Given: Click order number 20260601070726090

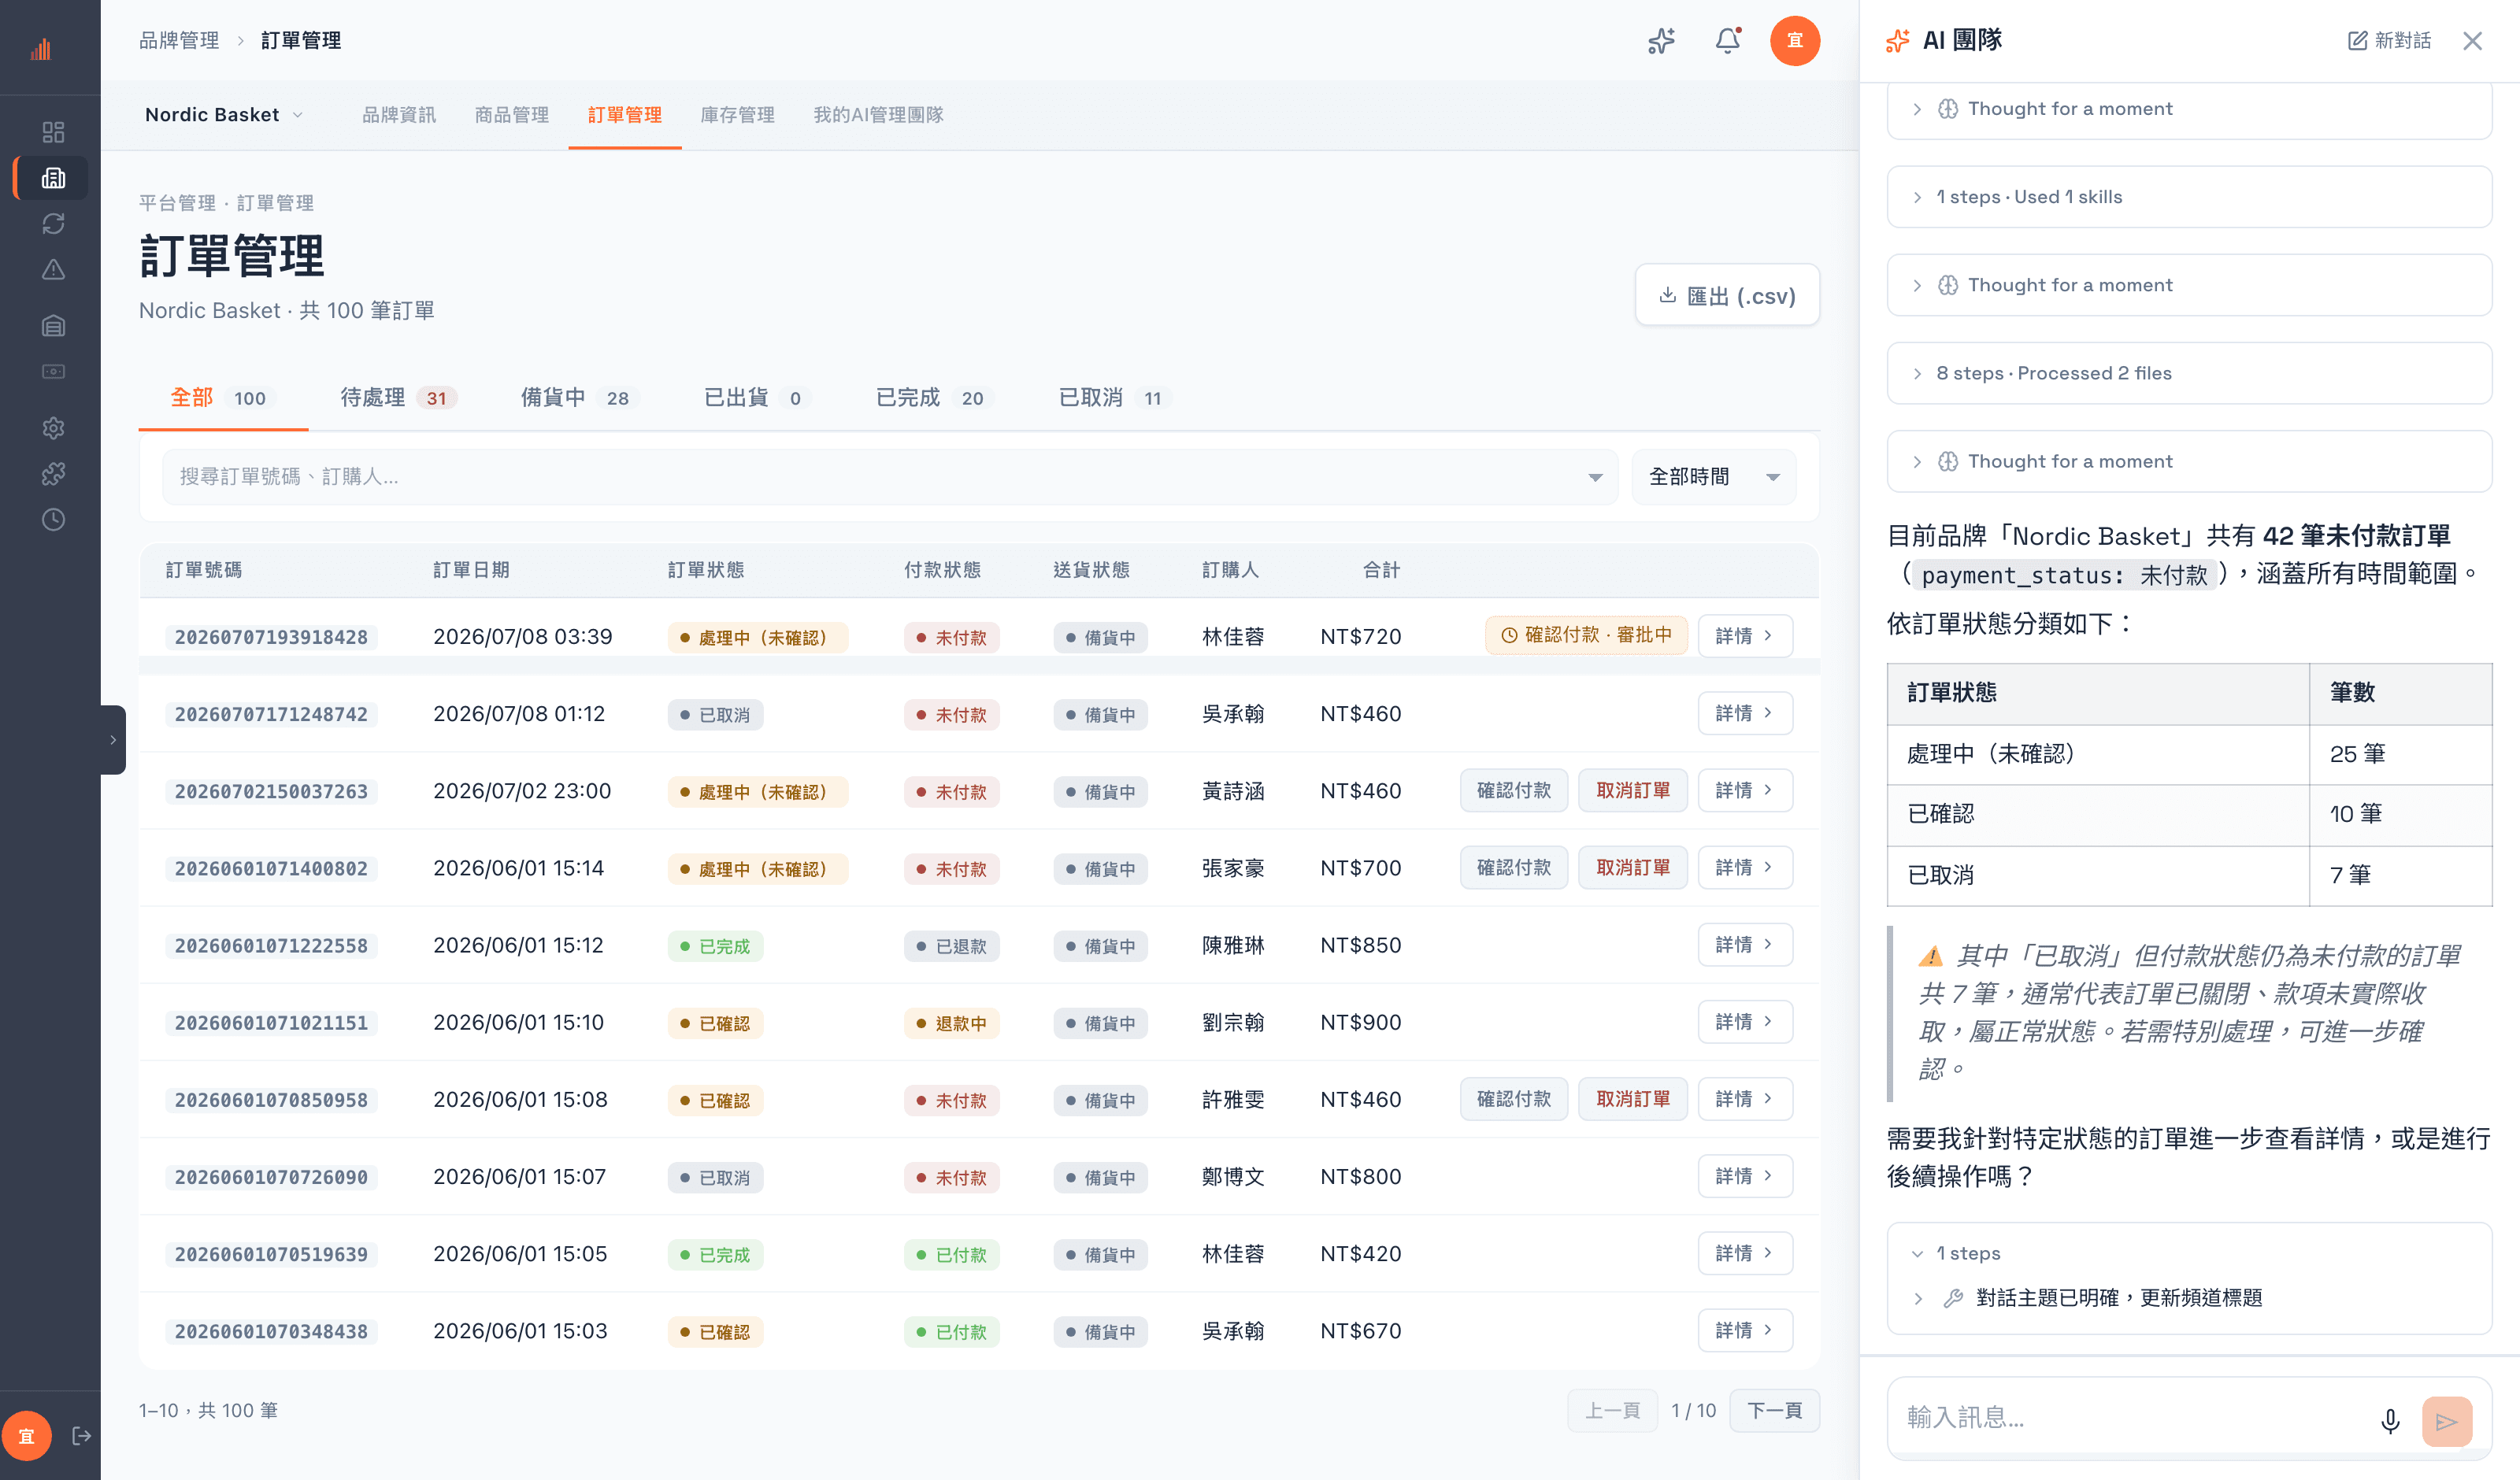Looking at the screenshot, I should pos(271,1177).
